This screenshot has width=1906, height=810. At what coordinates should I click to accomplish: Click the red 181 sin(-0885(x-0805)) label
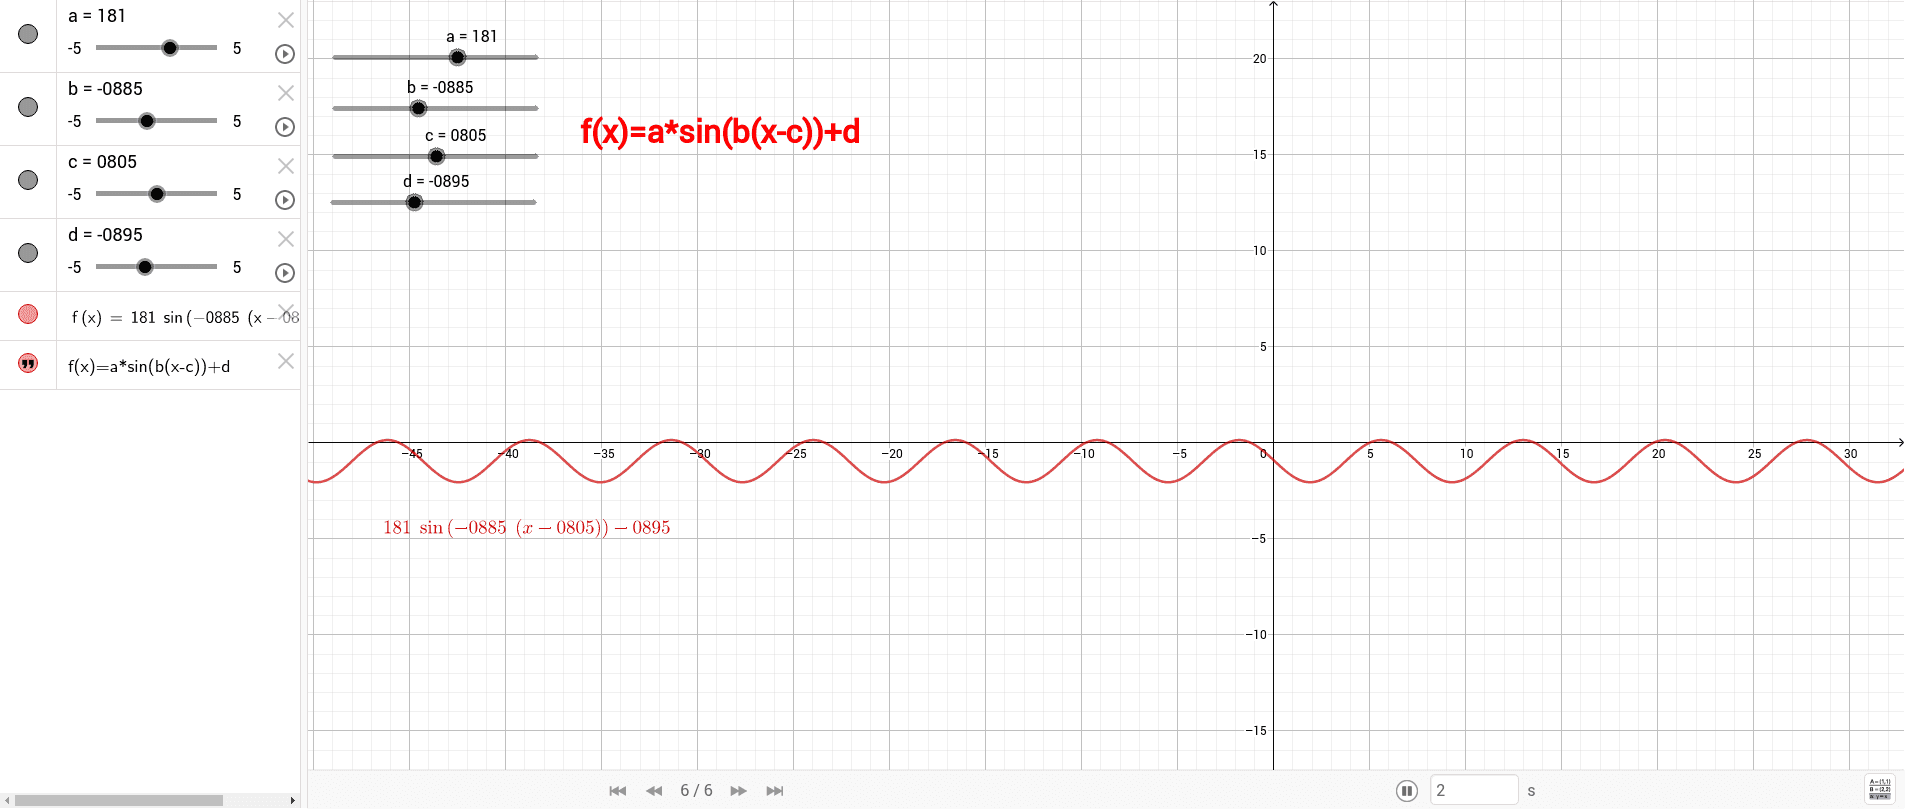click(527, 527)
